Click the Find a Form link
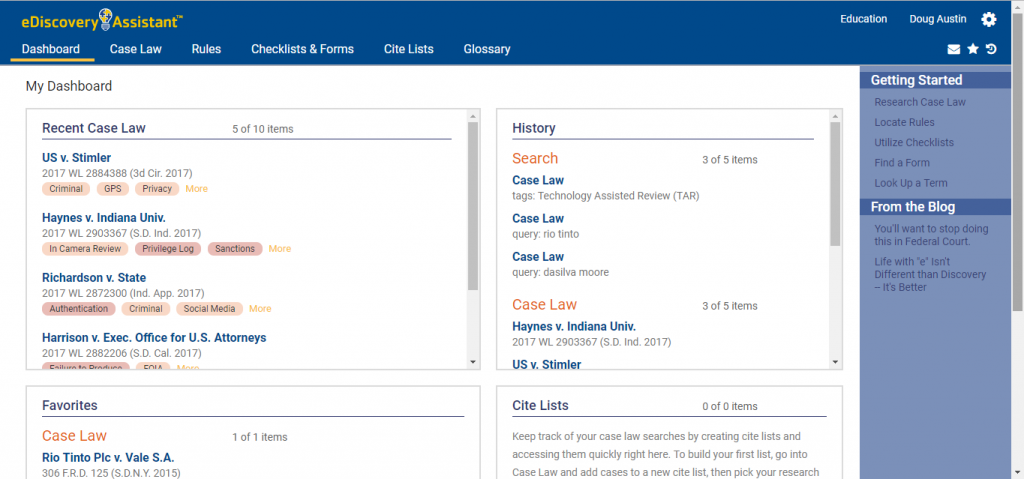1024x479 pixels. (x=902, y=163)
